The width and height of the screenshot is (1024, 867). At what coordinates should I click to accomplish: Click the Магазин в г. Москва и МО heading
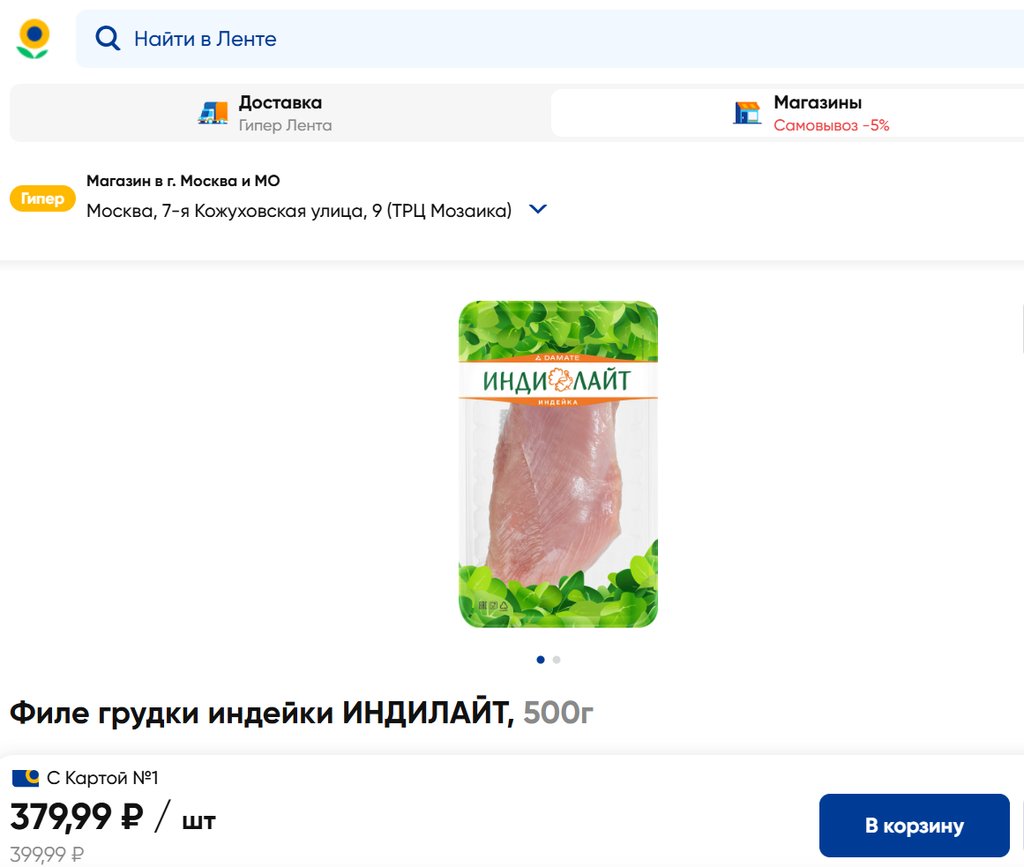(x=183, y=181)
